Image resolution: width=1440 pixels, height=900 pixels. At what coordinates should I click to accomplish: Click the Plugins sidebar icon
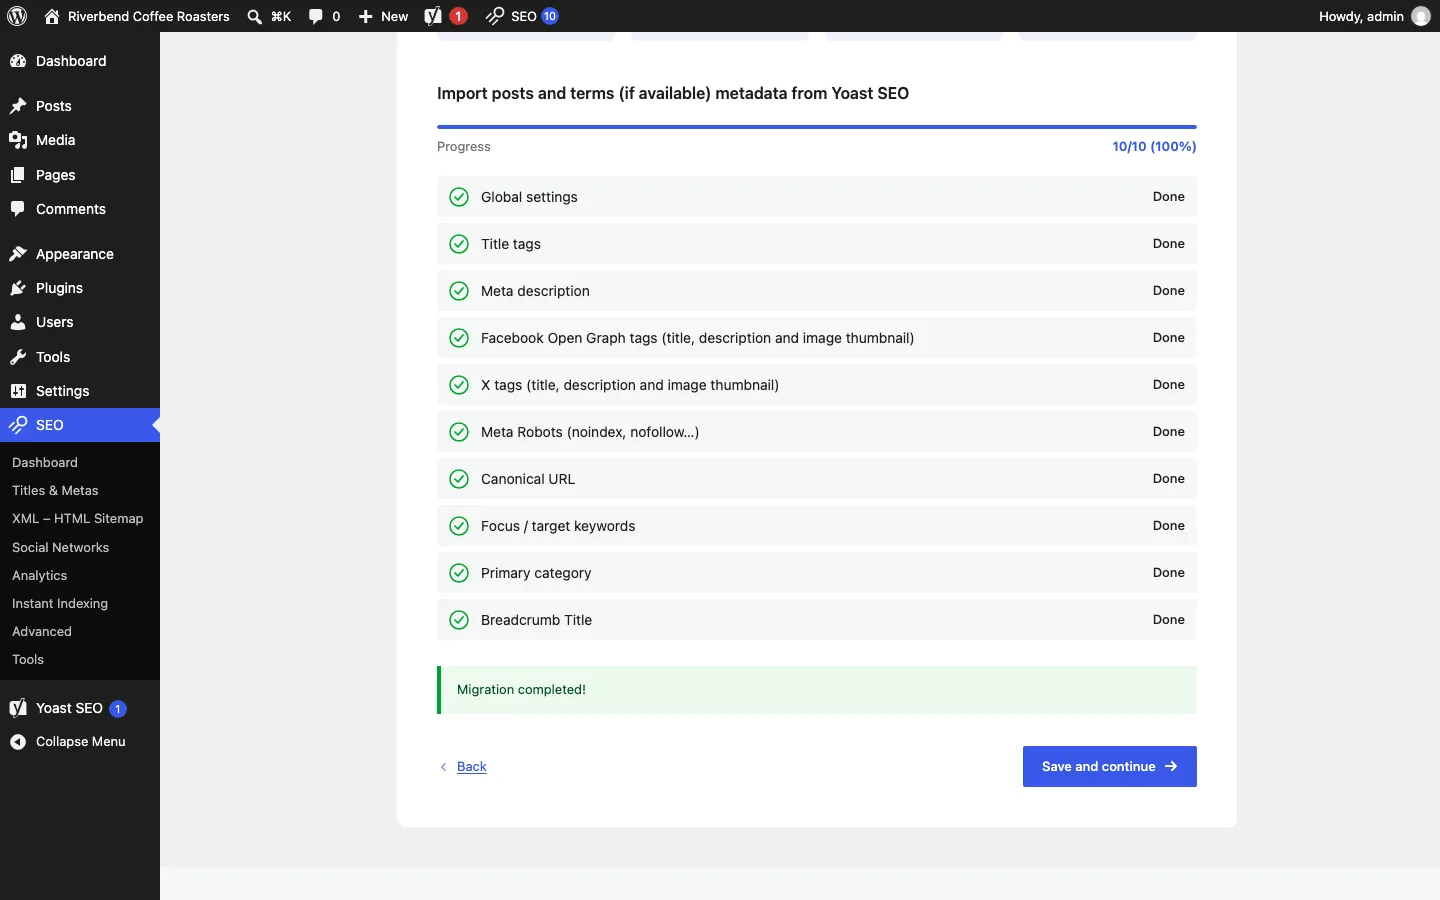[x=18, y=288]
